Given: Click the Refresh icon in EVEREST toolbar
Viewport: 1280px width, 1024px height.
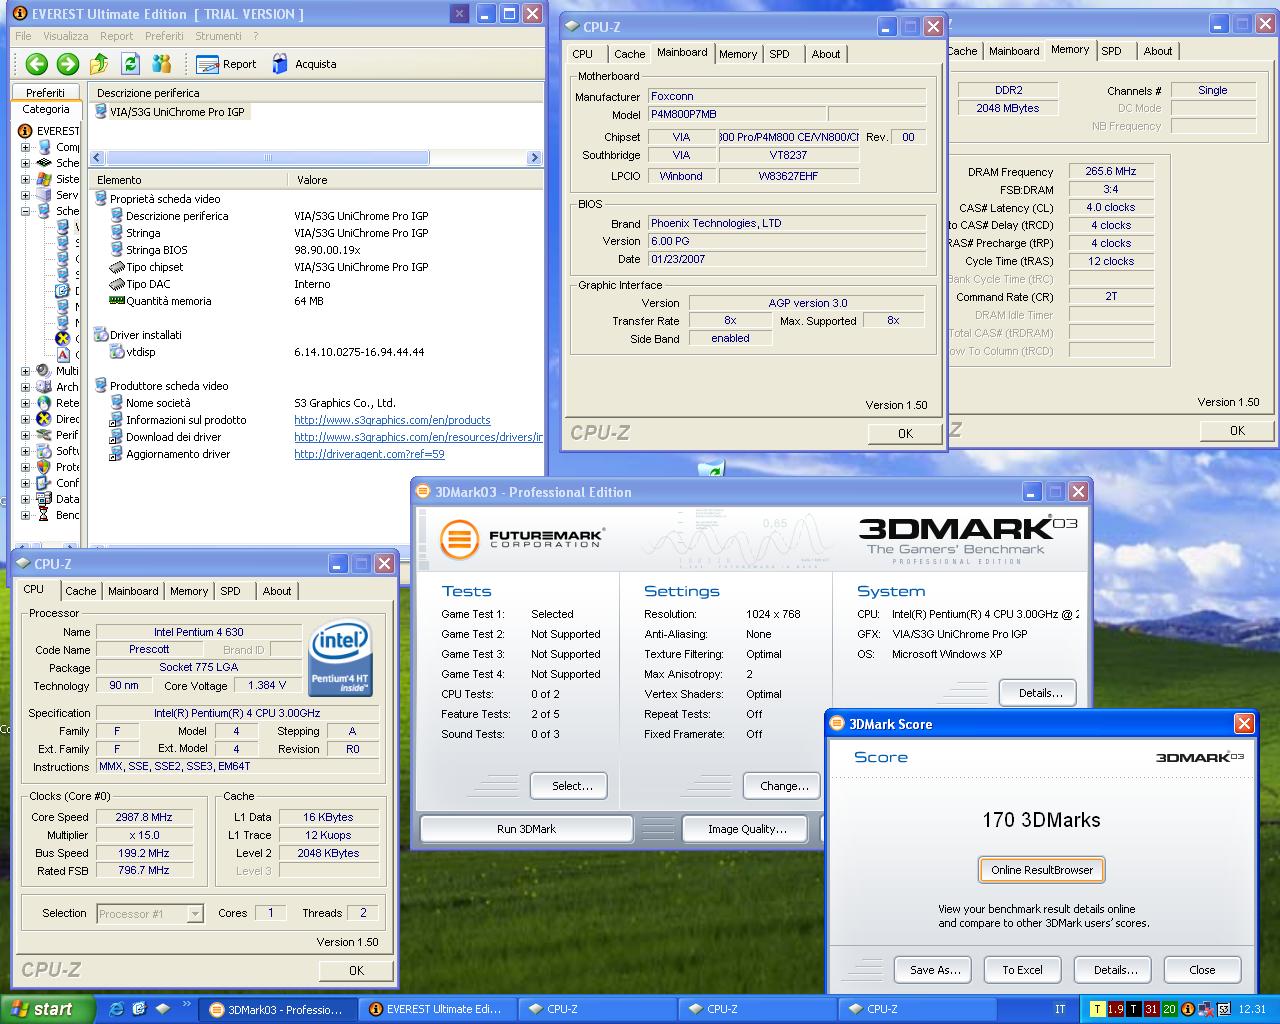Looking at the screenshot, I should [130, 64].
